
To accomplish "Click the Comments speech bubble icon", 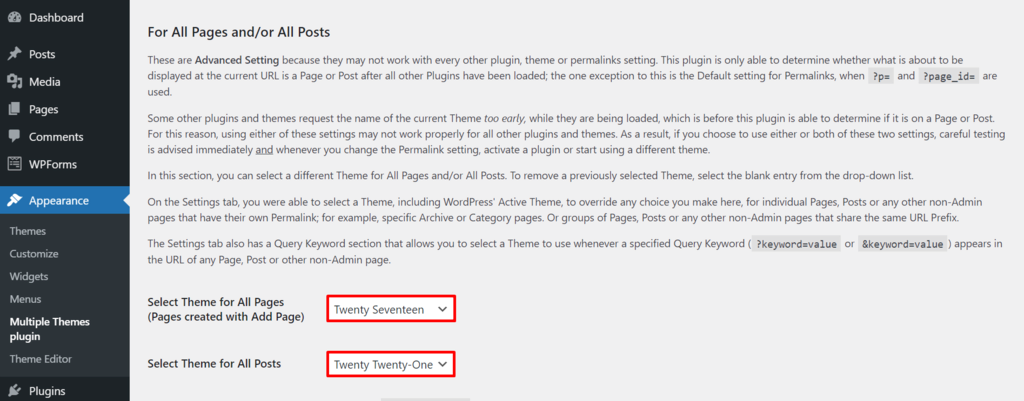I will (14, 137).
